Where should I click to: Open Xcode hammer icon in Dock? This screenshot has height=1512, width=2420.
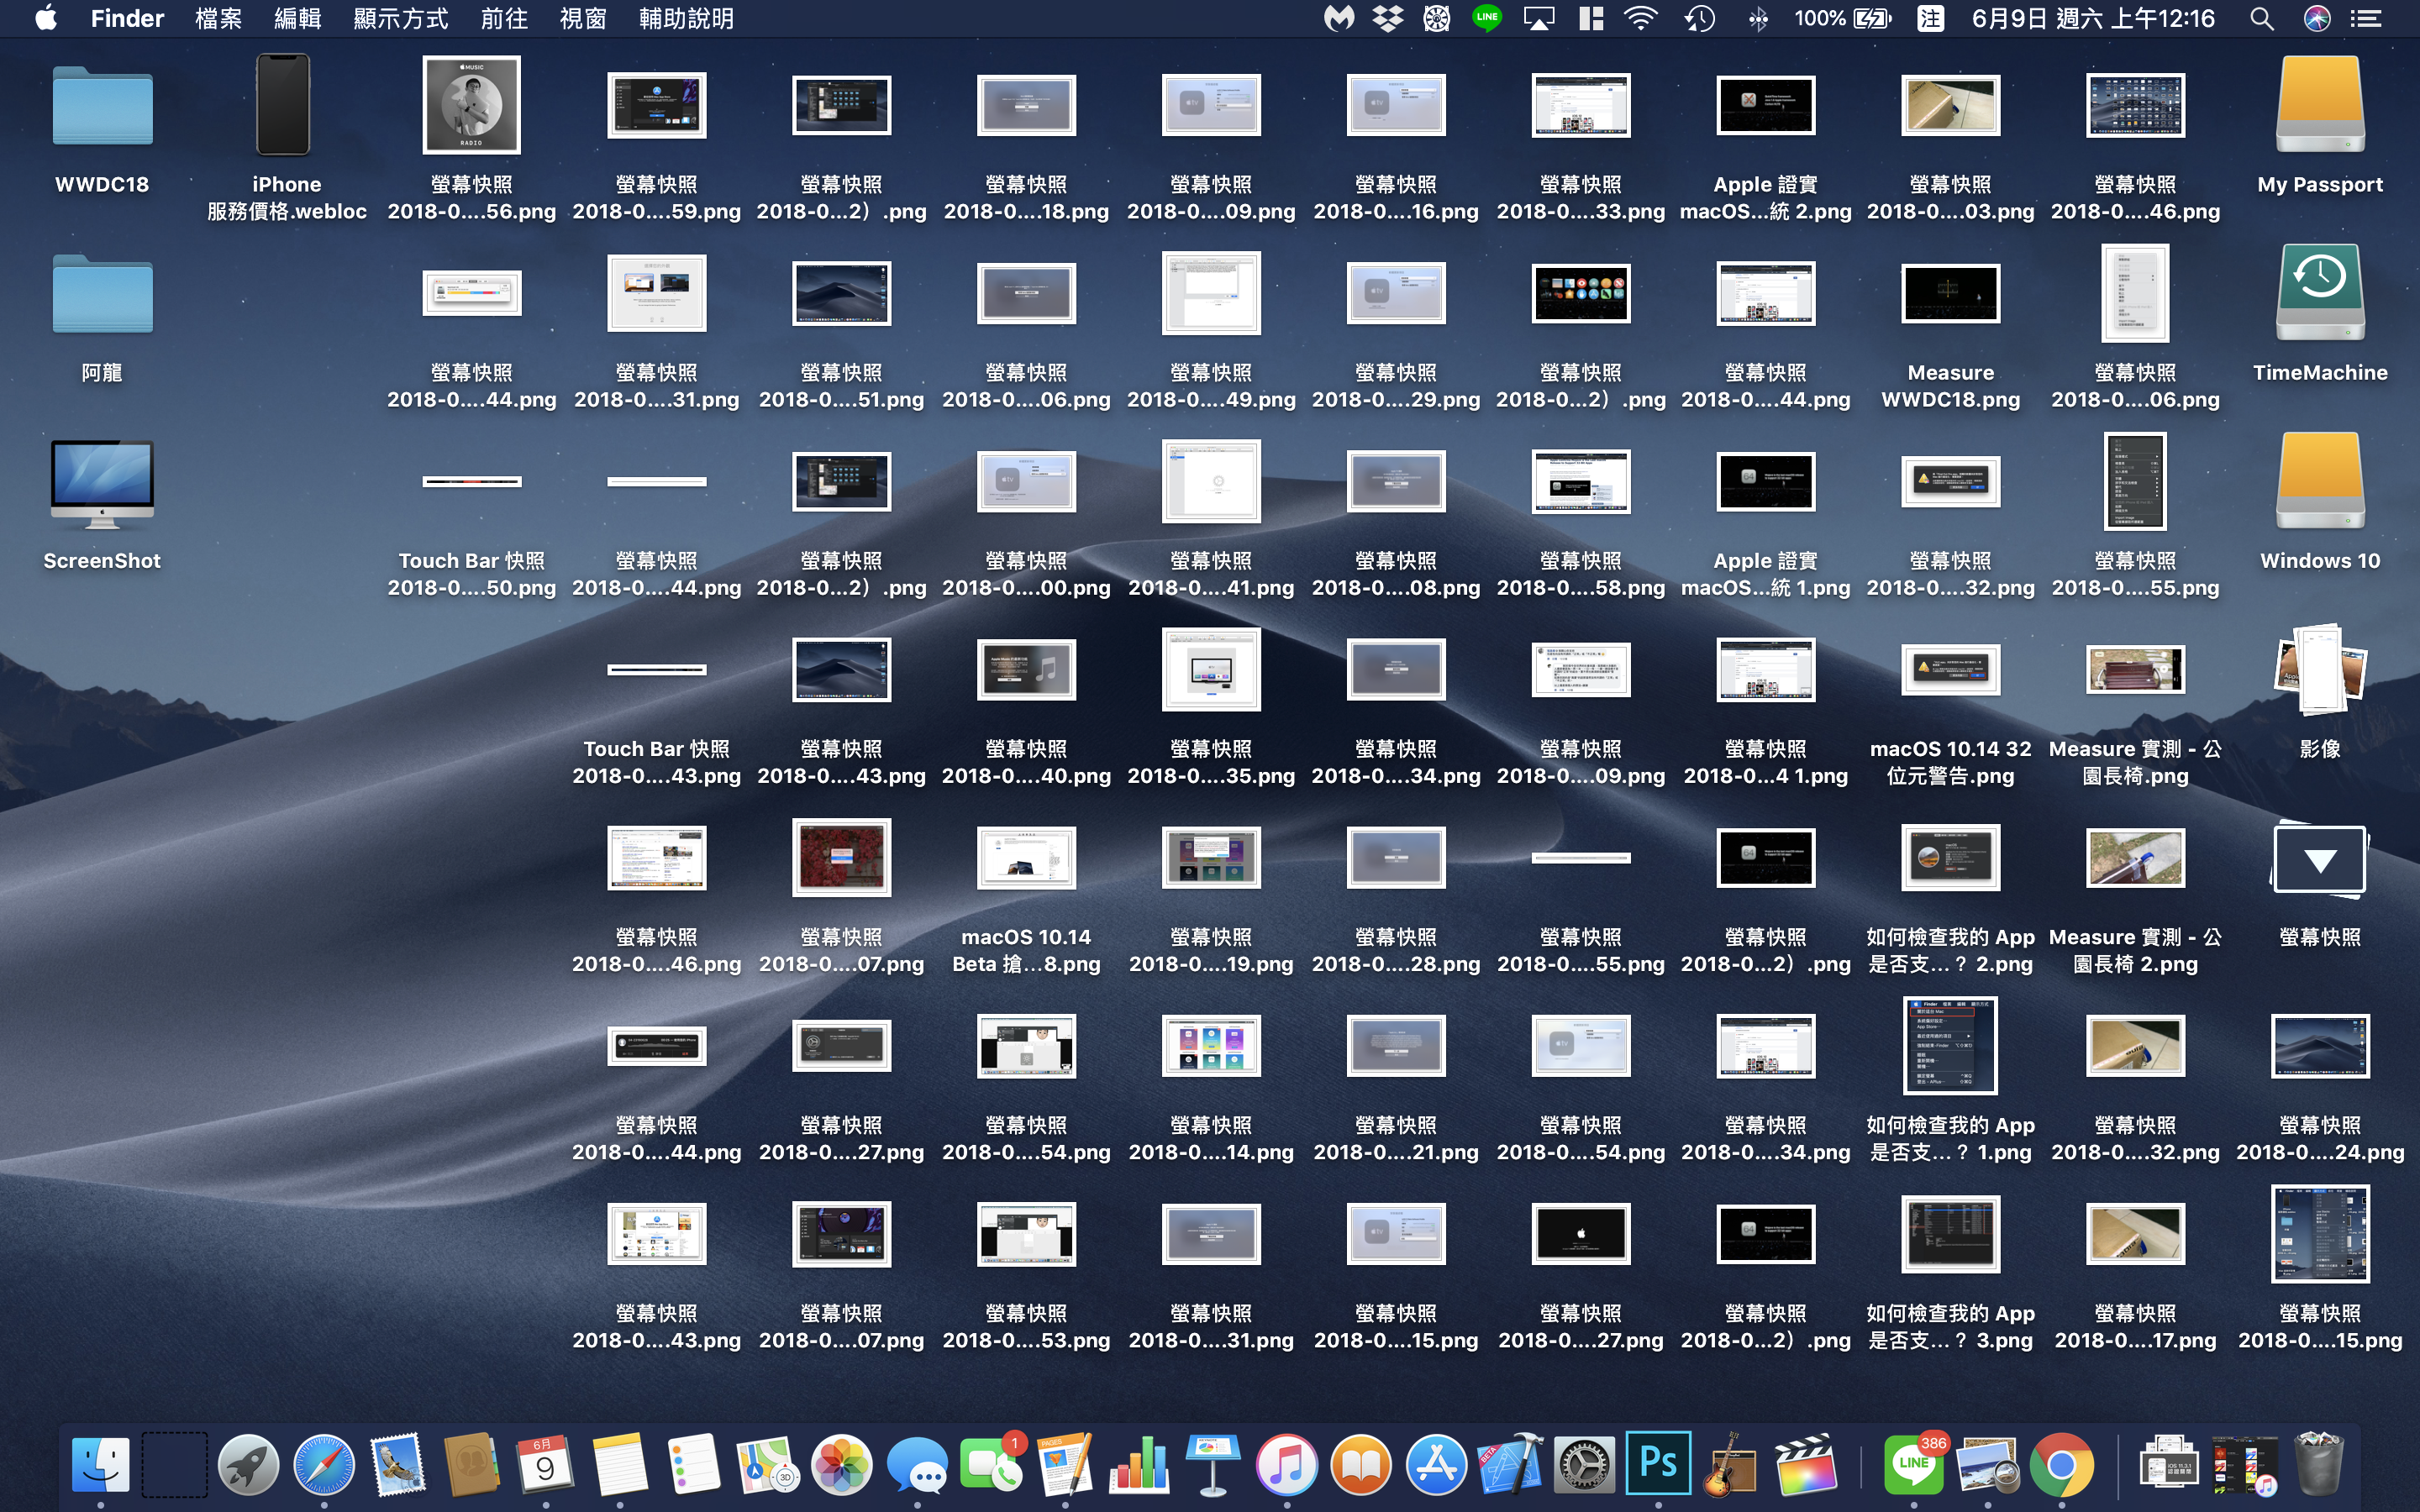coord(1510,1464)
